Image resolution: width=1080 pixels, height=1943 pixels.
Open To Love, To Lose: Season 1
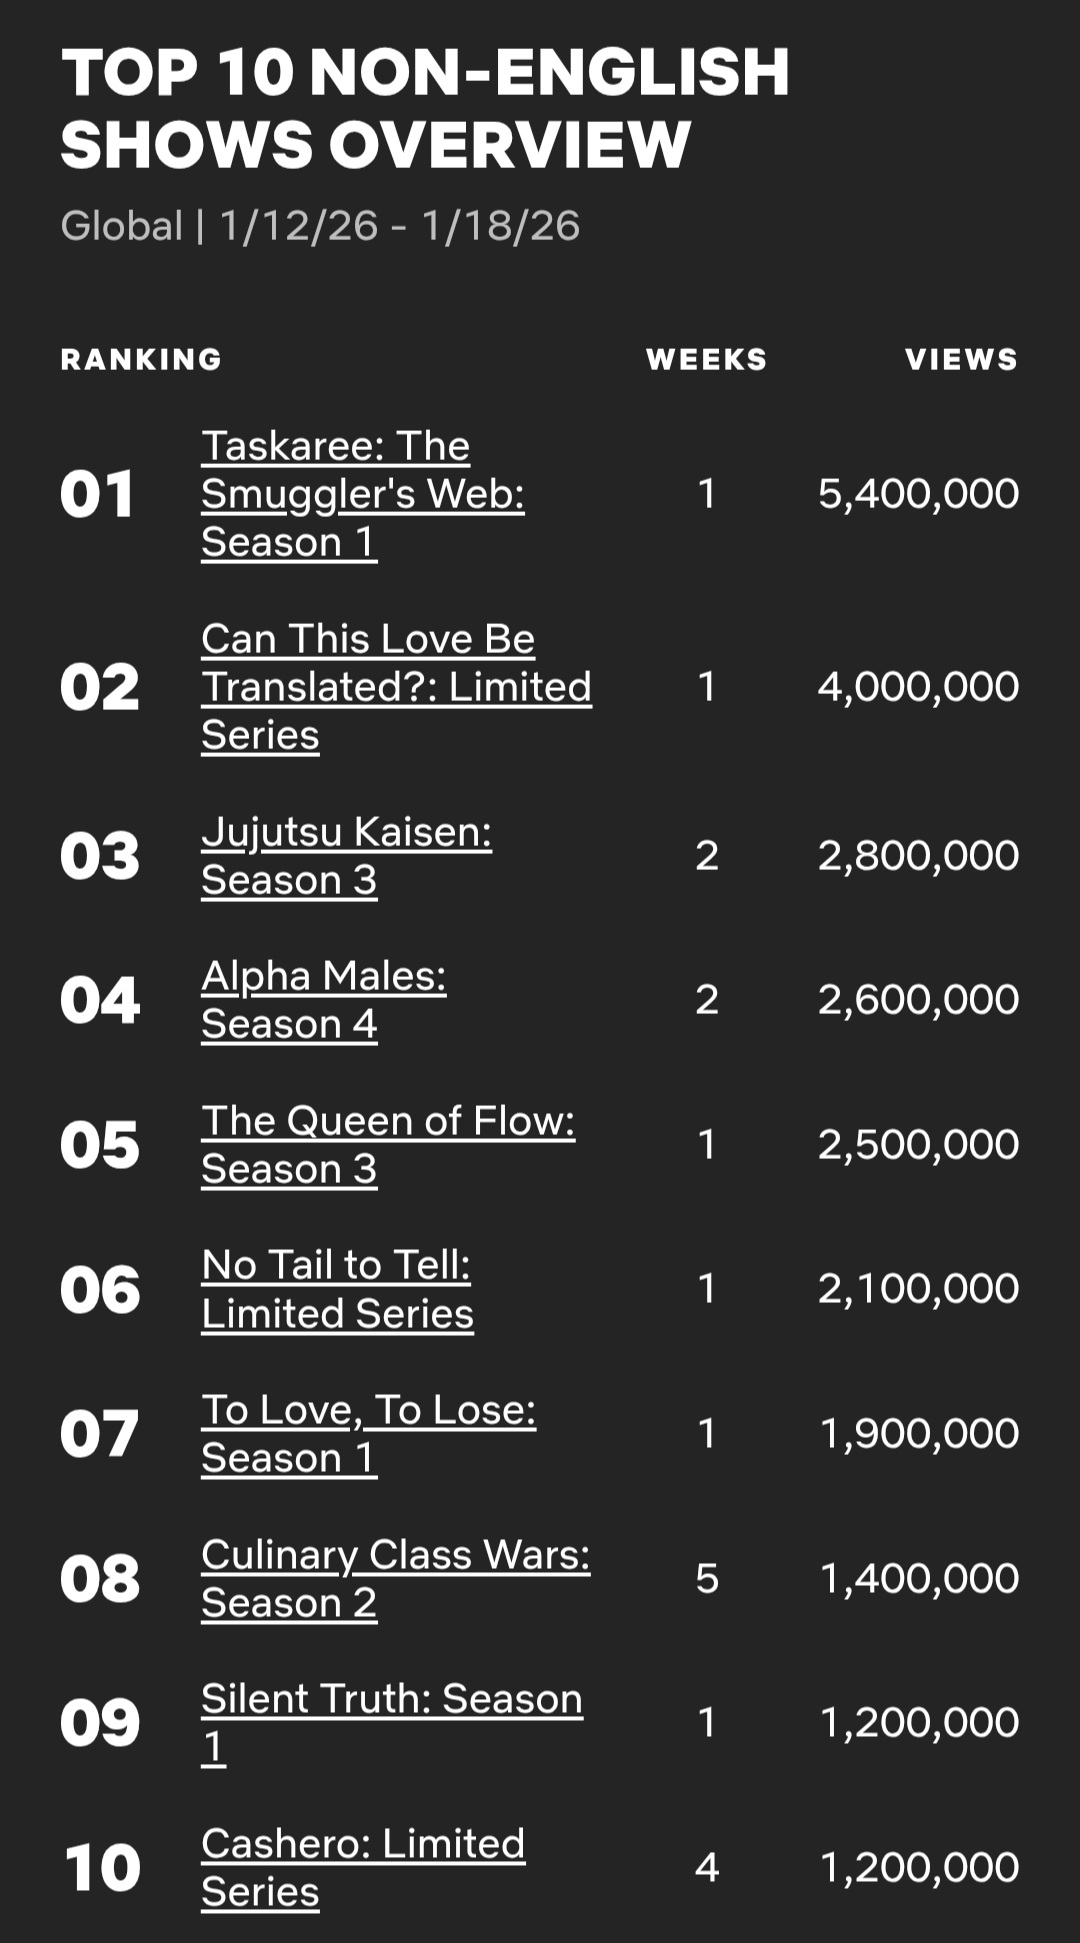(368, 1434)
